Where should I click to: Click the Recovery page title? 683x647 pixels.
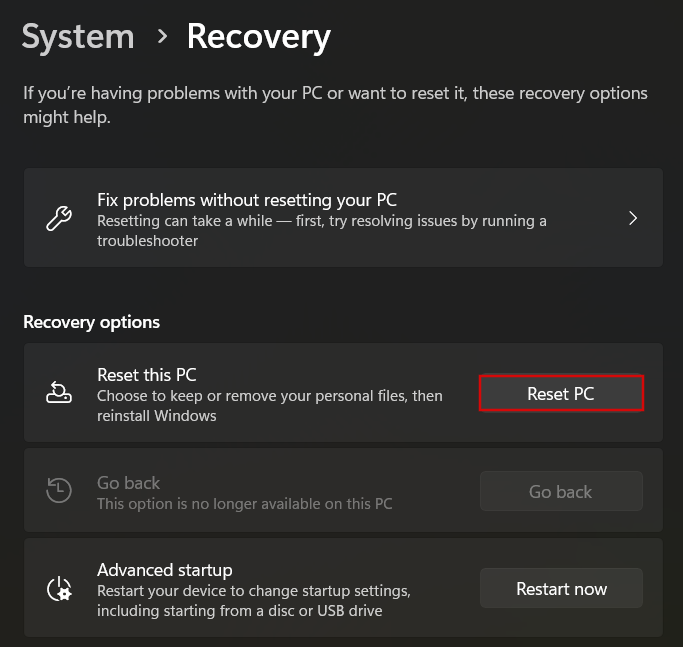259,37
